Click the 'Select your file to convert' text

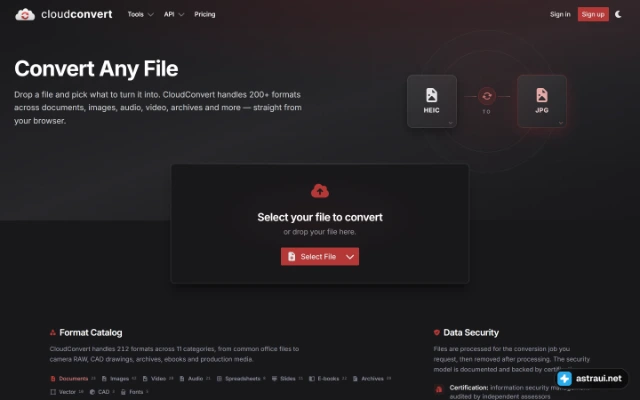320,217
